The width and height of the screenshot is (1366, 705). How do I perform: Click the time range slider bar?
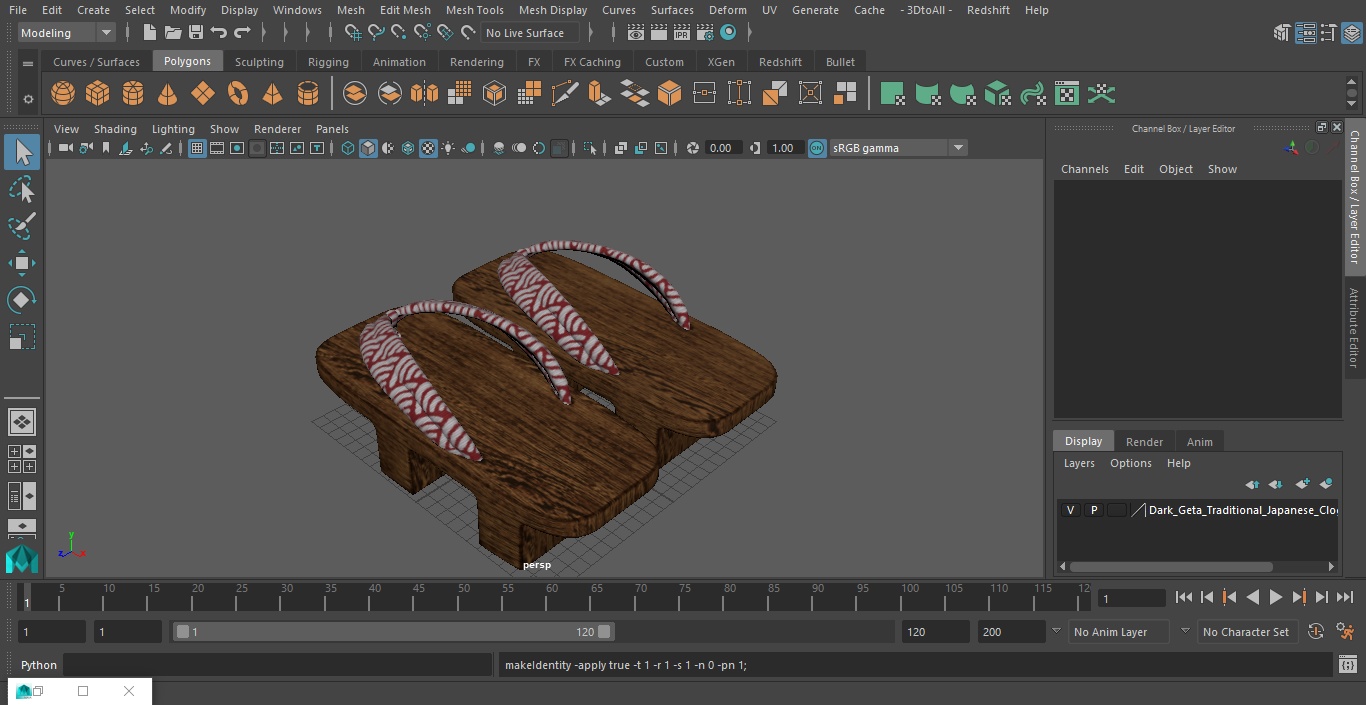(x=393, y=632)
